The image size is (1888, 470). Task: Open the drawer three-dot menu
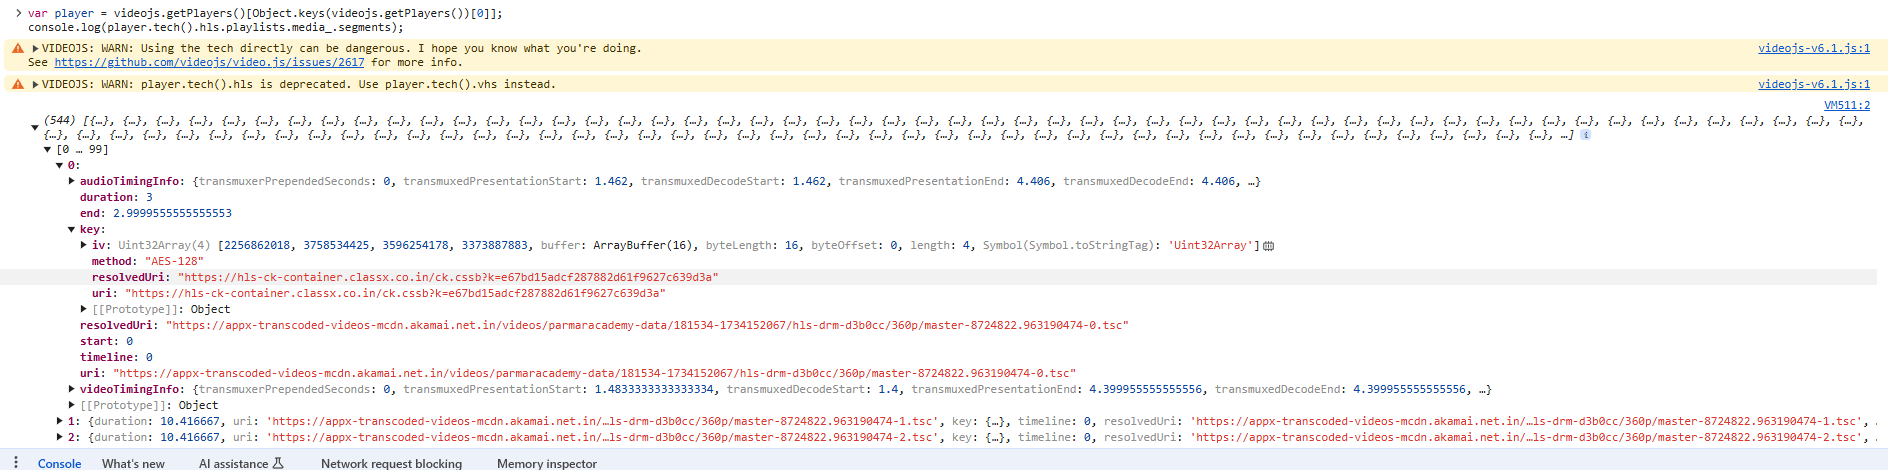[16, 463]
